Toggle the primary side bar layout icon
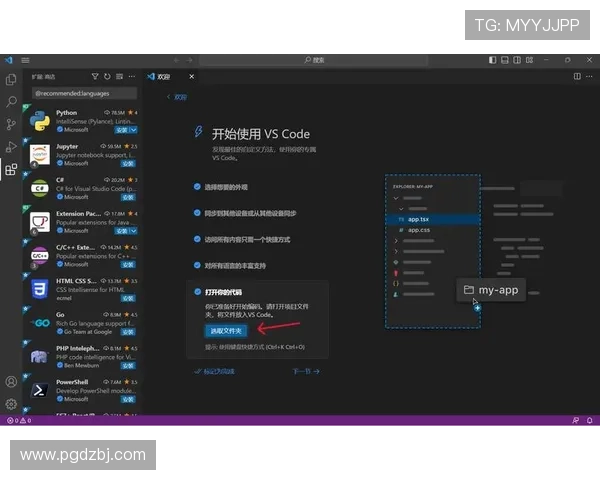600x480 pixels. (492, 60)
